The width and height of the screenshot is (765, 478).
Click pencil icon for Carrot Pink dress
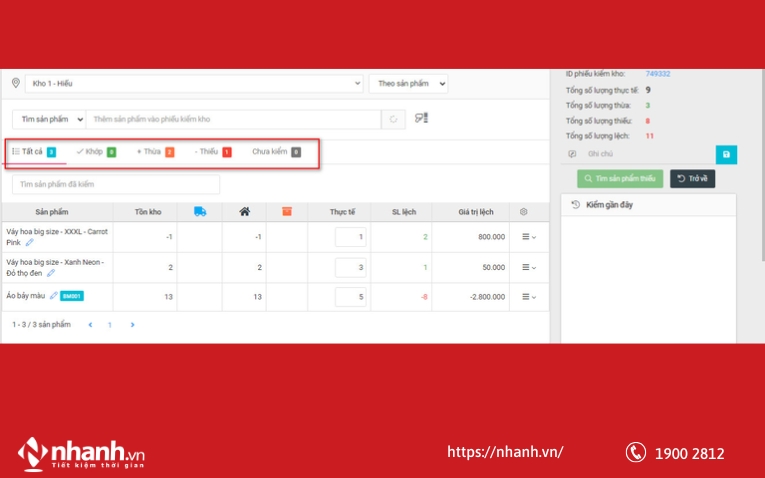coord(30,242)
